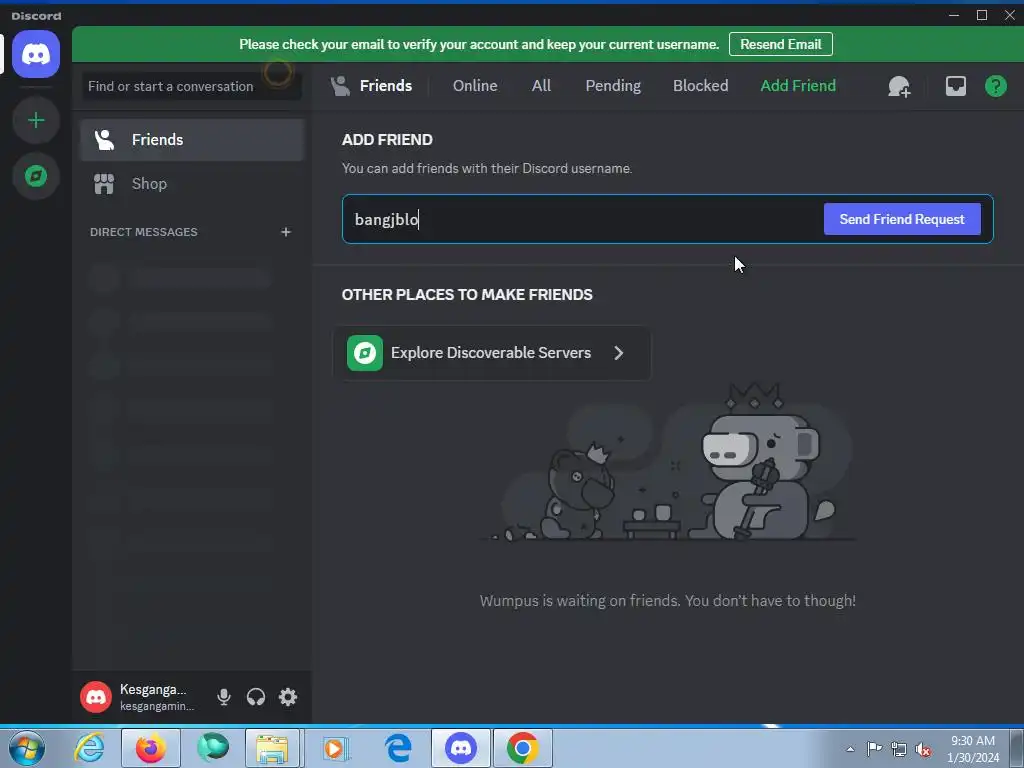Click the muted volume tray icon
1024x768 pixels.
[923, 749]
